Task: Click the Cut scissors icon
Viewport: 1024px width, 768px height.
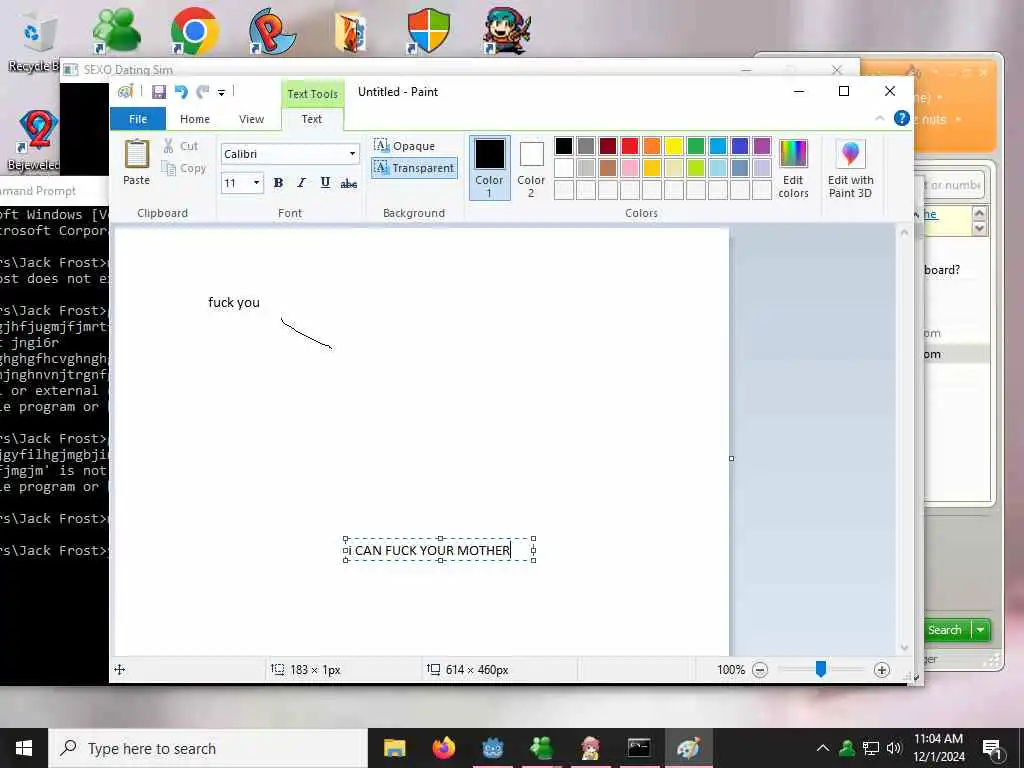Action: (x=168, y=146)
